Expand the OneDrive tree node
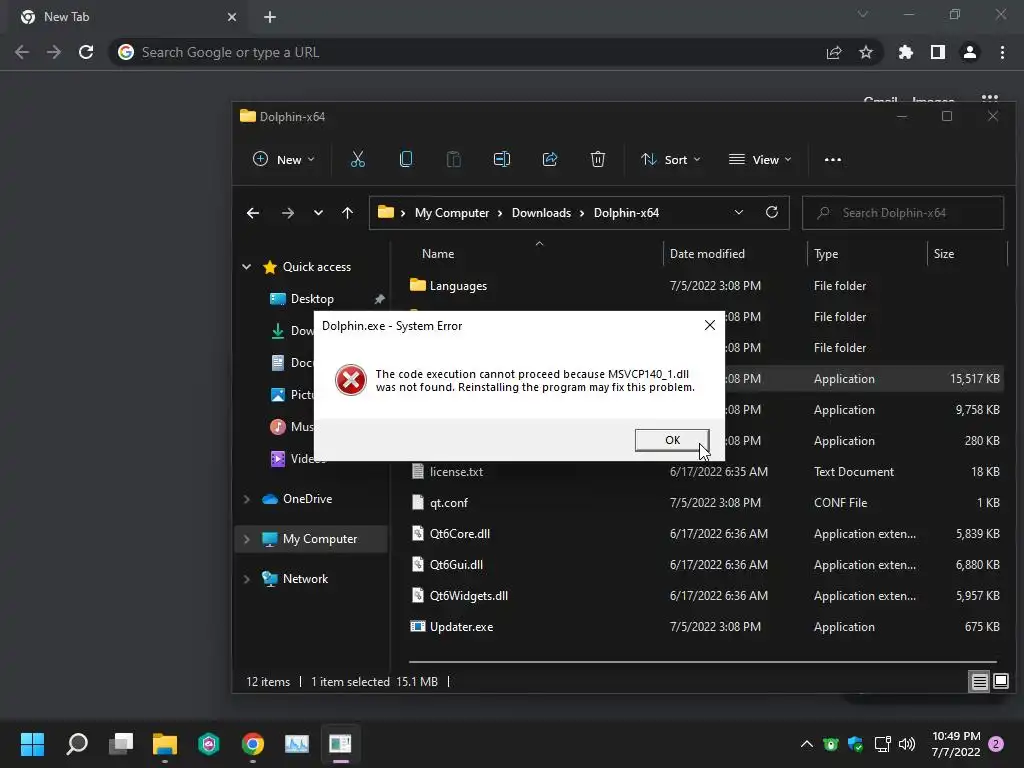 246,499
